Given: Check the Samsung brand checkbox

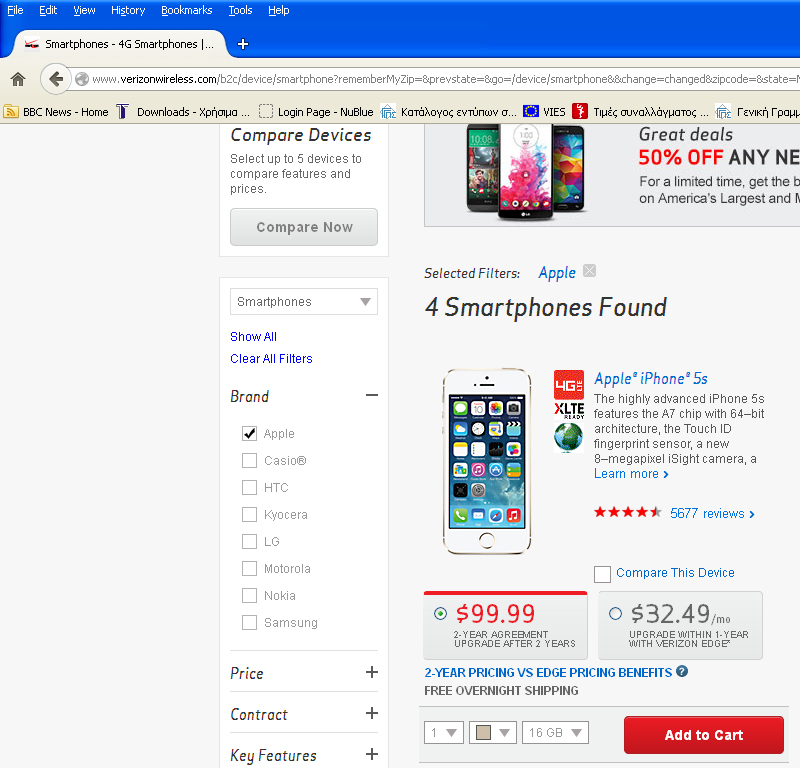Looking at the screenshot, I should [249, 623].
